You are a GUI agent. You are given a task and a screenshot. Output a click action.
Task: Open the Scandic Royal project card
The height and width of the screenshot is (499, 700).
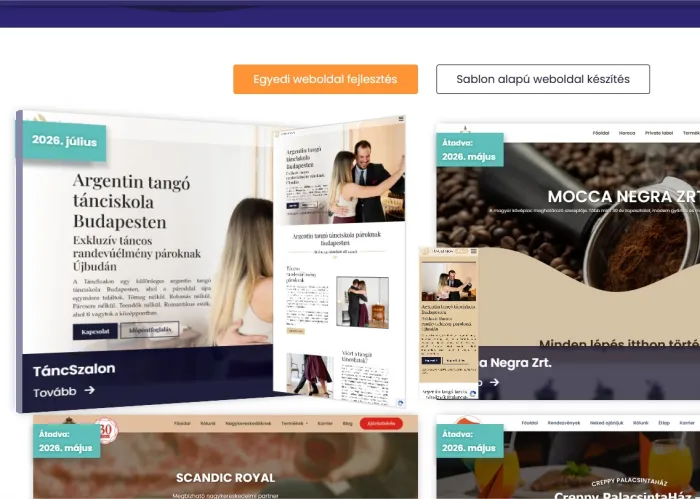pyautogui.click(x=225, y=457)
